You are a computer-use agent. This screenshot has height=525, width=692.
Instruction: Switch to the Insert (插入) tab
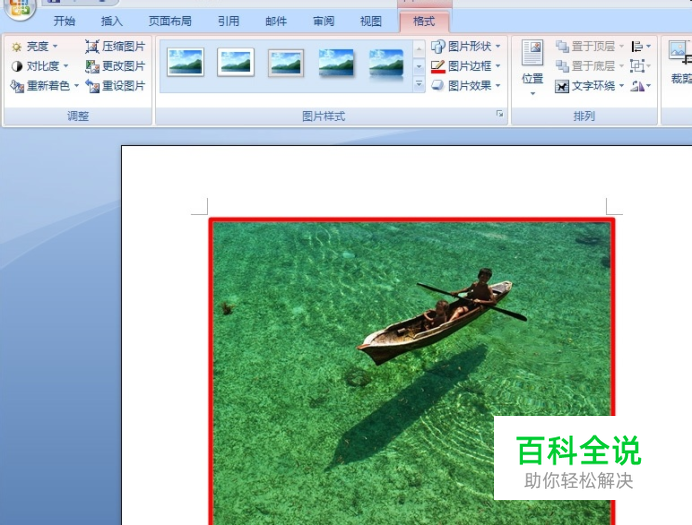[x=112, y=21]
